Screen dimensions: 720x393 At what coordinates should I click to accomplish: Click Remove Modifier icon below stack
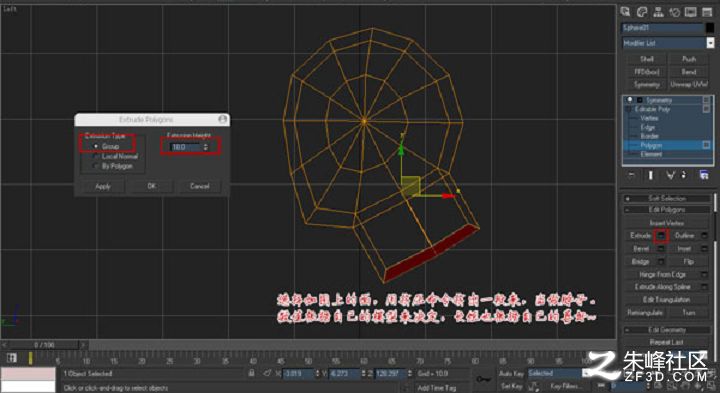tap(685, 175)
